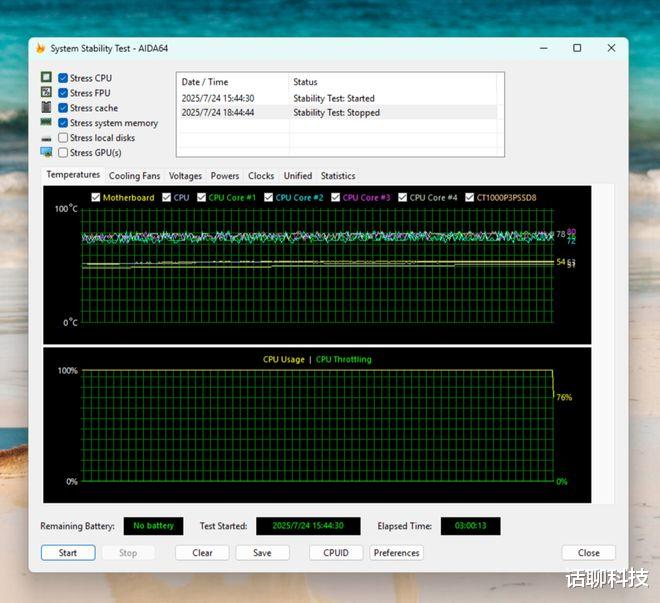Click the CPU Throttling graph legend label
The width and height of the screenshot is (660, 603).
point(343,360)
